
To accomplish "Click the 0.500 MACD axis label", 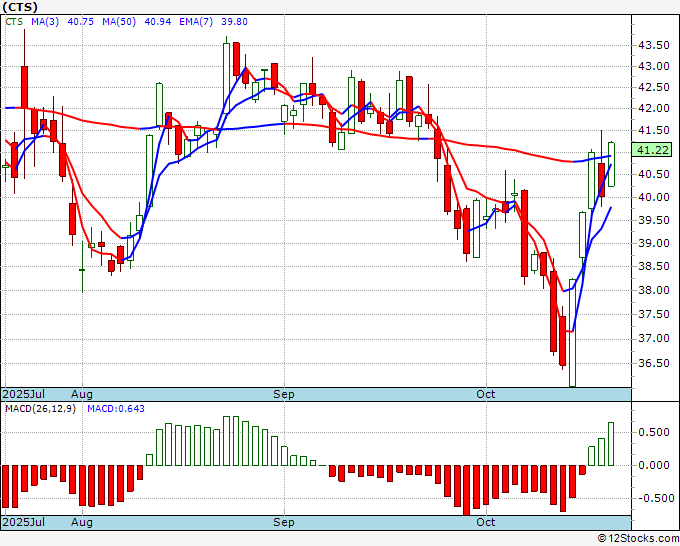I will (654, 432).
